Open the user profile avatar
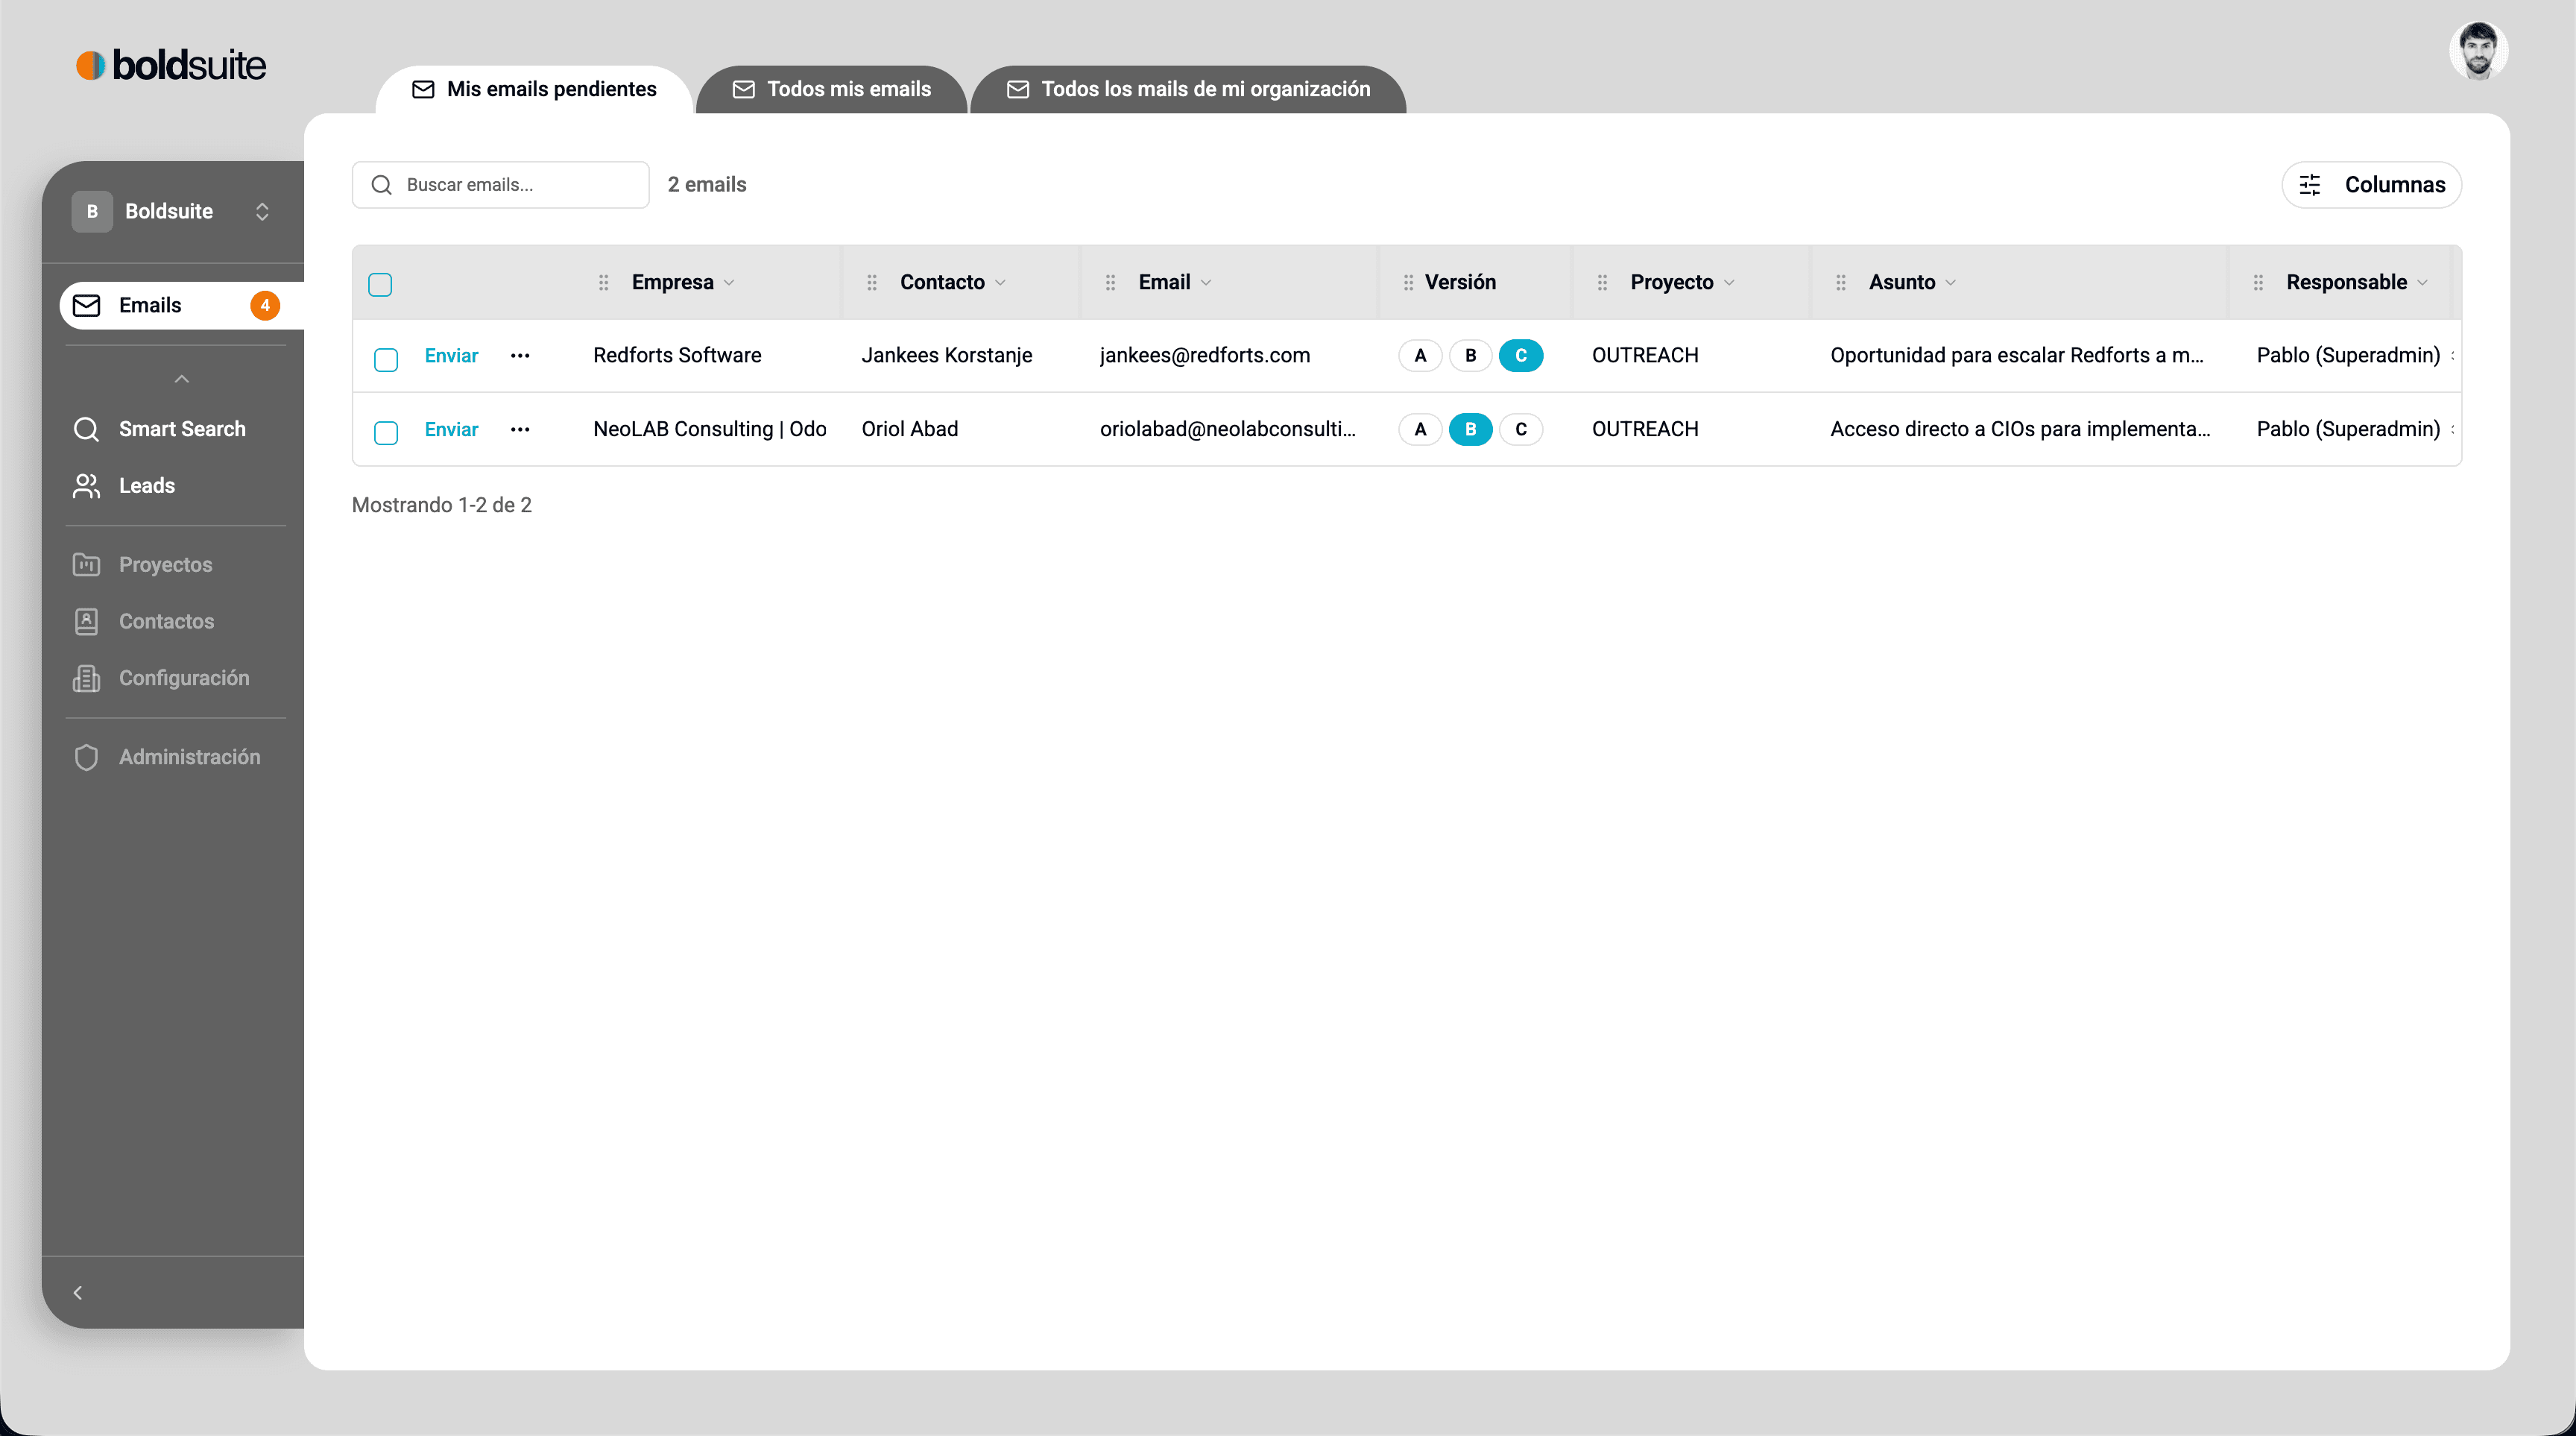This screenshot has width=2576, height=1436. (x=2478, y=51)
